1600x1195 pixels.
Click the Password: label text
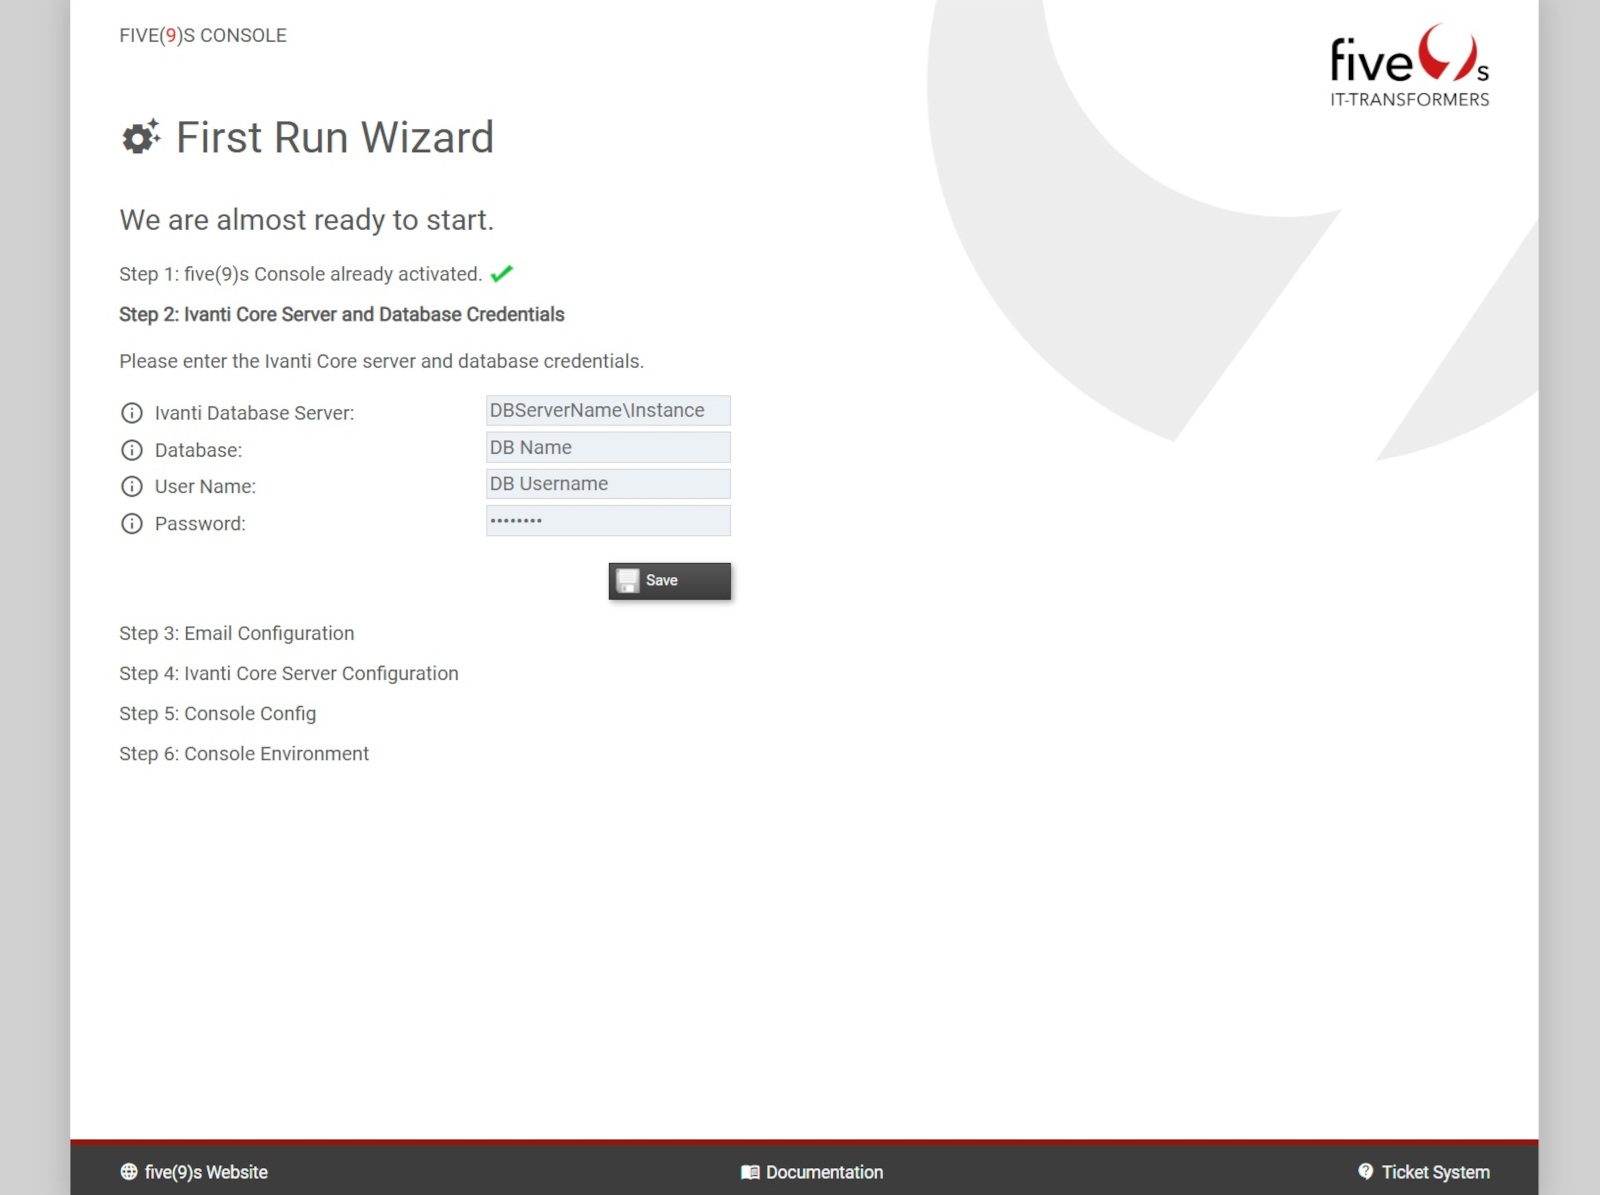(x=200, y=524)
